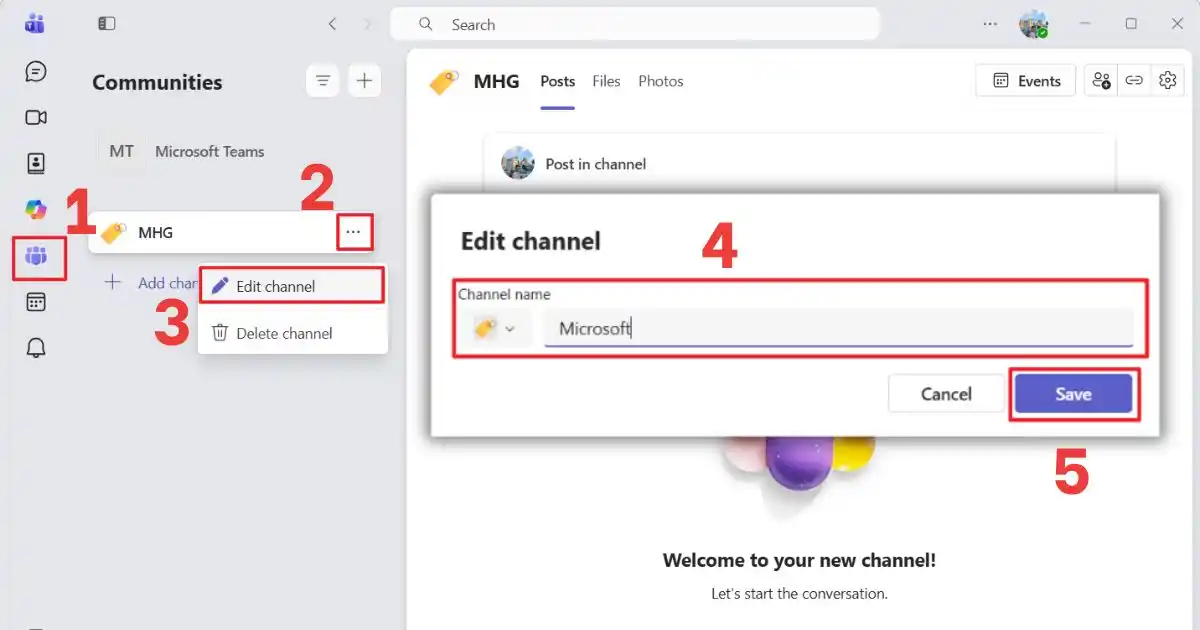This screenshot has height=630, width=1200.
Task: Open MHG more options ellipsis
Action: pos(353,232)
